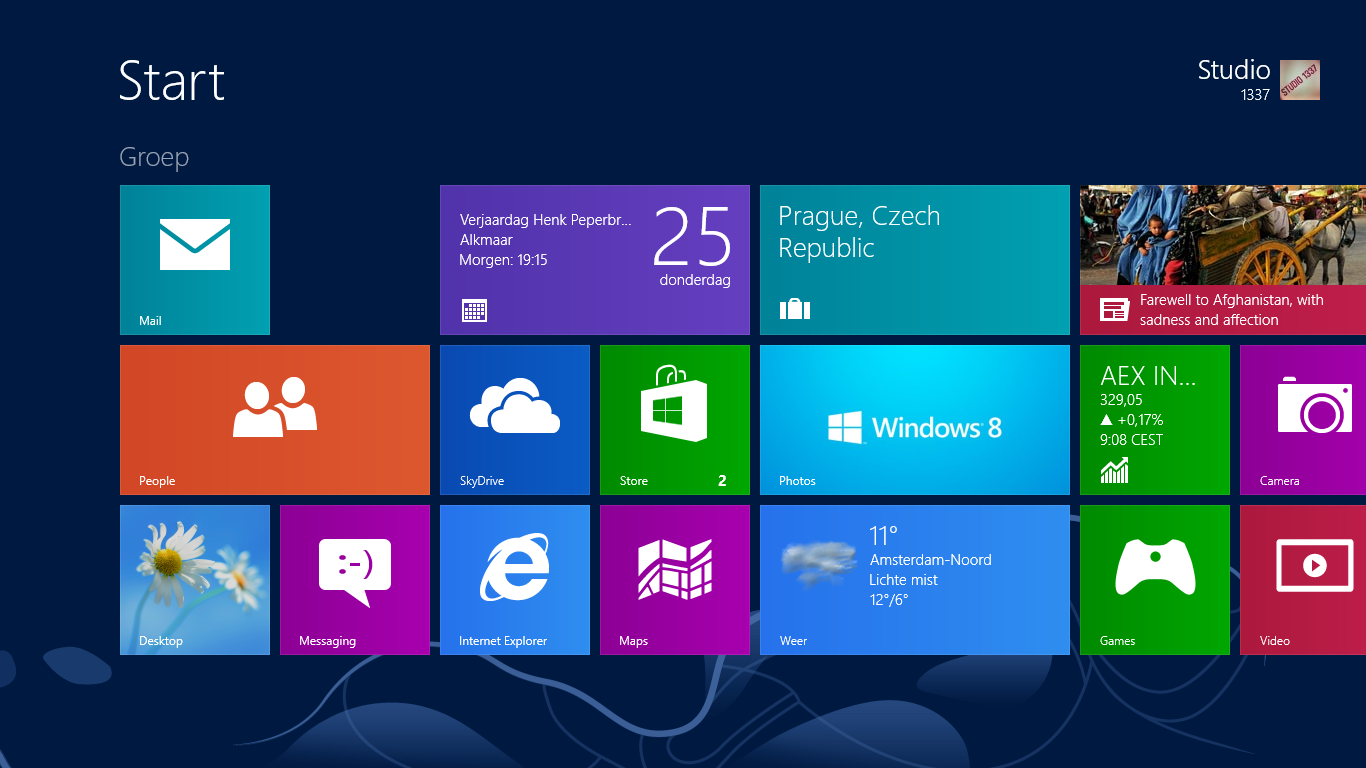The height and width of the screenshot is (768, 1366).
Task: Open the Games controller icon
Action: click(1155, 567)
